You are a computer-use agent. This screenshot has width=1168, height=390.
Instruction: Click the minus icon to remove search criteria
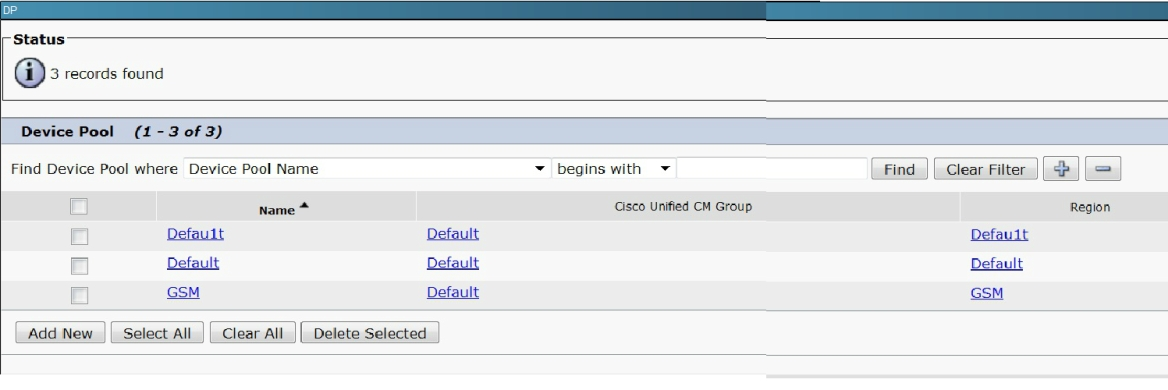click(1103, 169)
